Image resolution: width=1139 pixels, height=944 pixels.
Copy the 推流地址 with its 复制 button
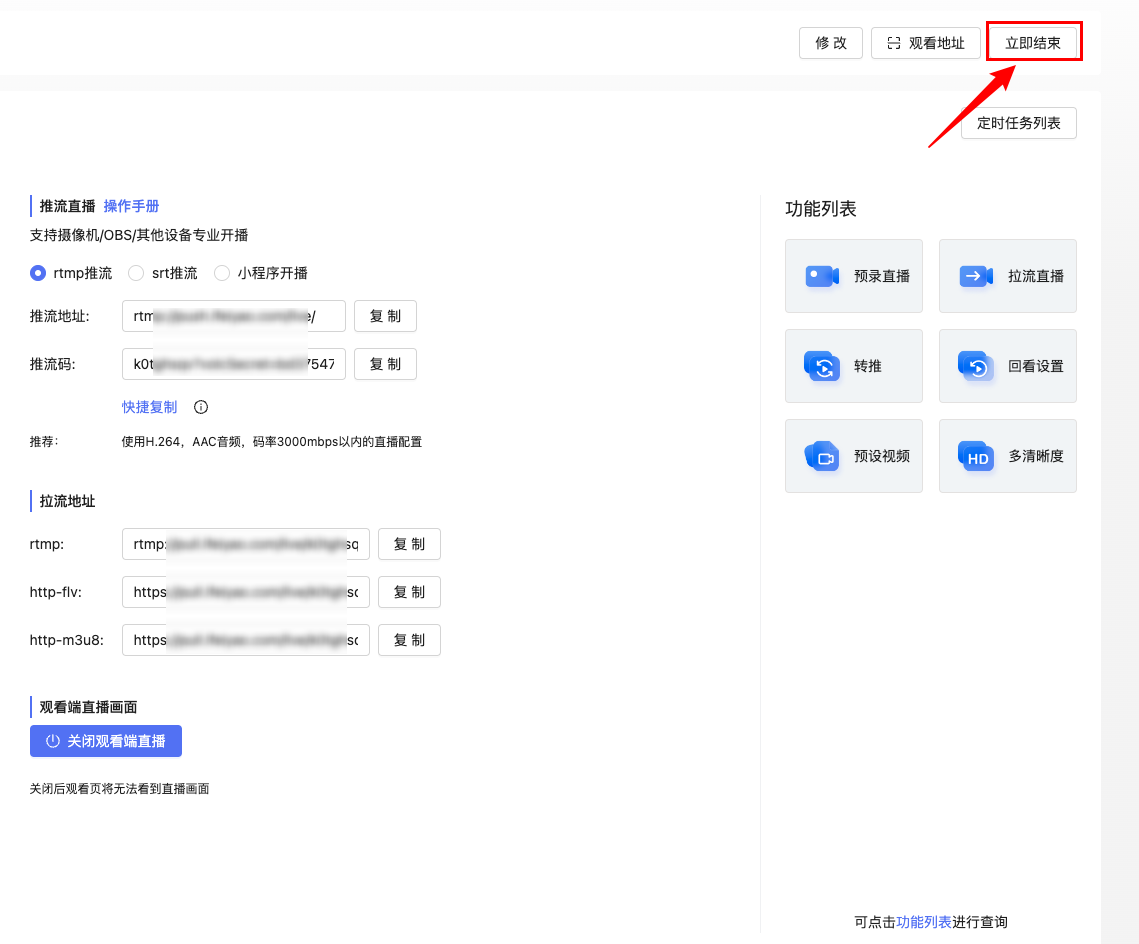click(385, 316)
